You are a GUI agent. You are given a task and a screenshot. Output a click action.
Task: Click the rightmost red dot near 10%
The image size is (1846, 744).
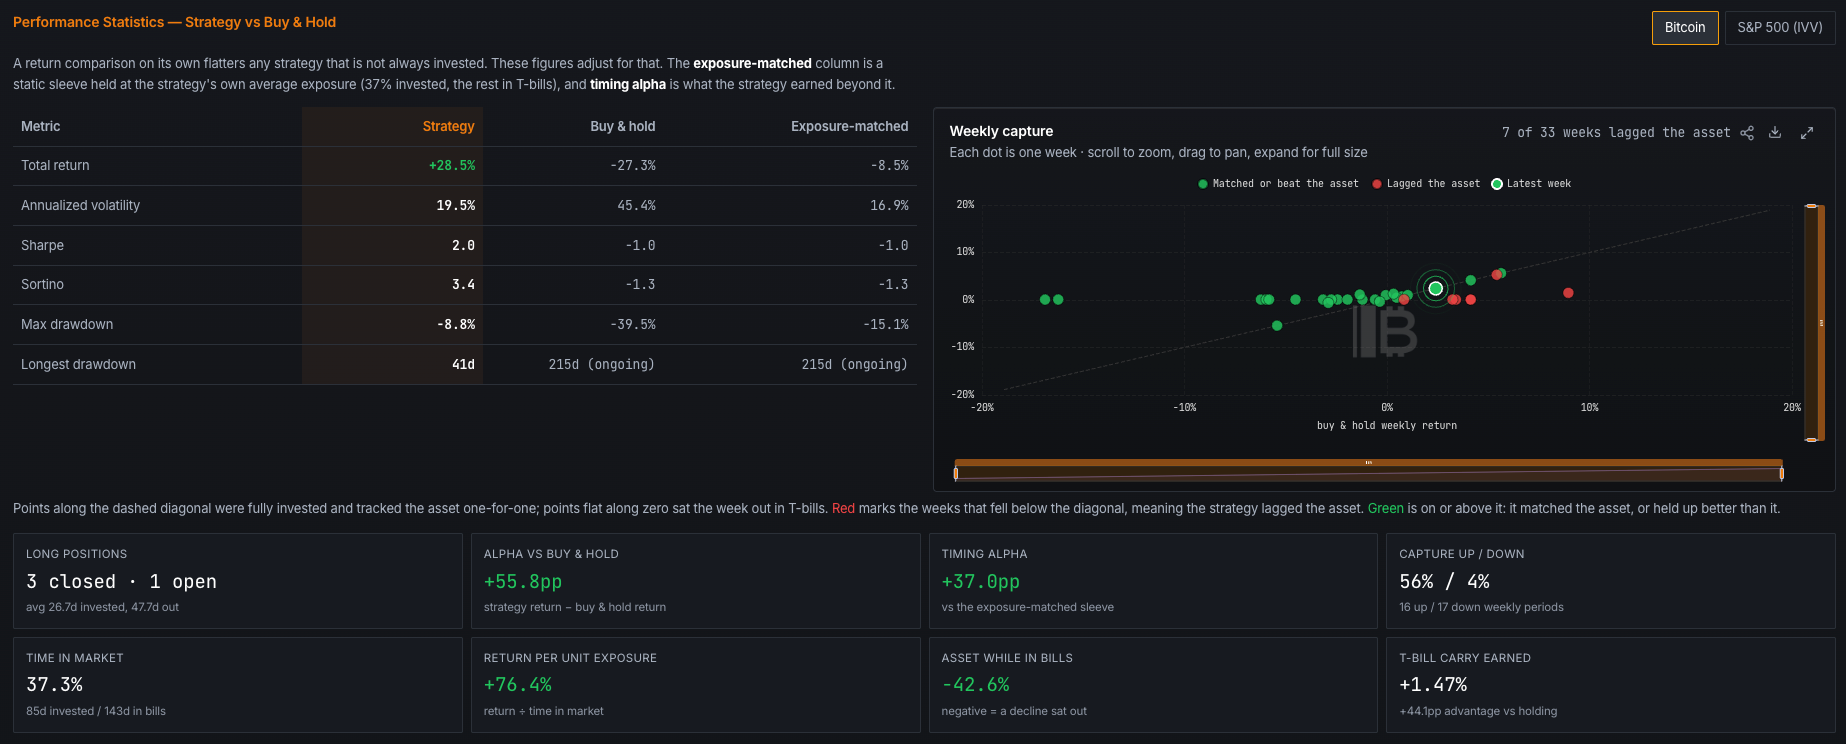click(x=1568, y=293)
